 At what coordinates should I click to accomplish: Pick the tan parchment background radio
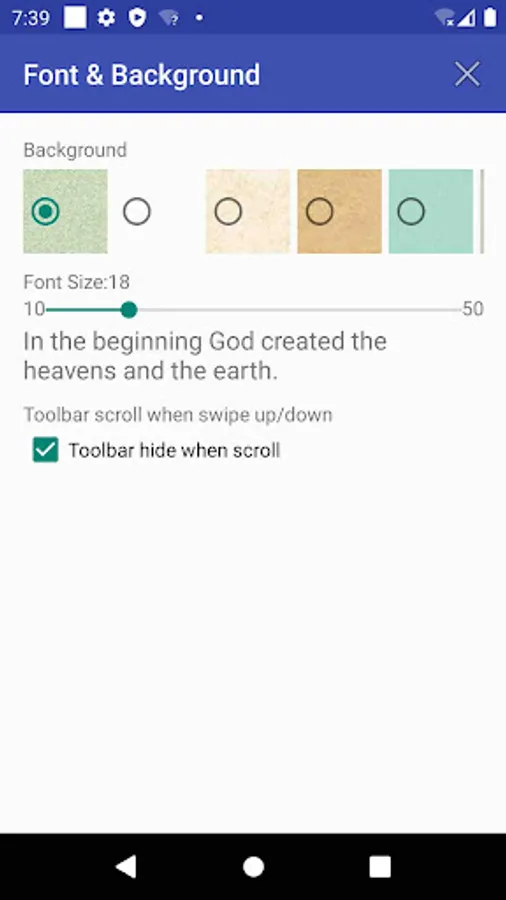[x=320, y=212]
